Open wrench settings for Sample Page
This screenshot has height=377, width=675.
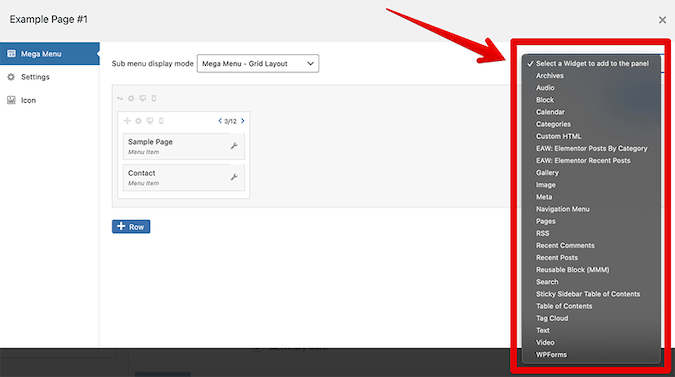pyautogui.click(x=234, y=146)
